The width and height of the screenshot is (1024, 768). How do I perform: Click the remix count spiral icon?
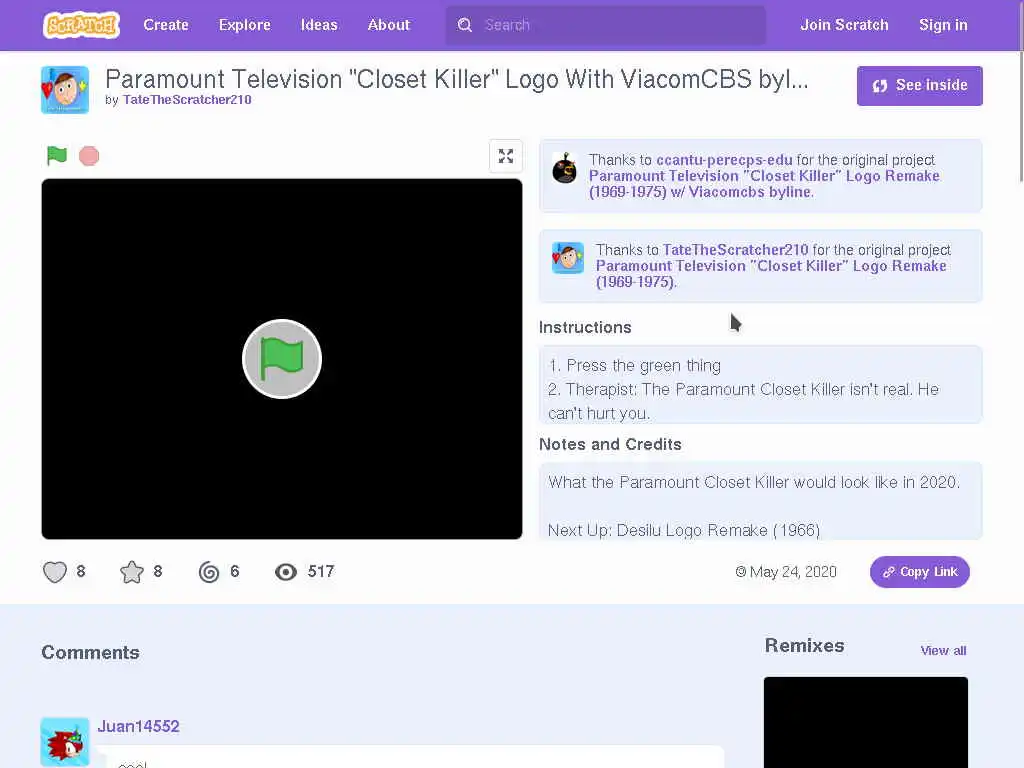[209, 572]
